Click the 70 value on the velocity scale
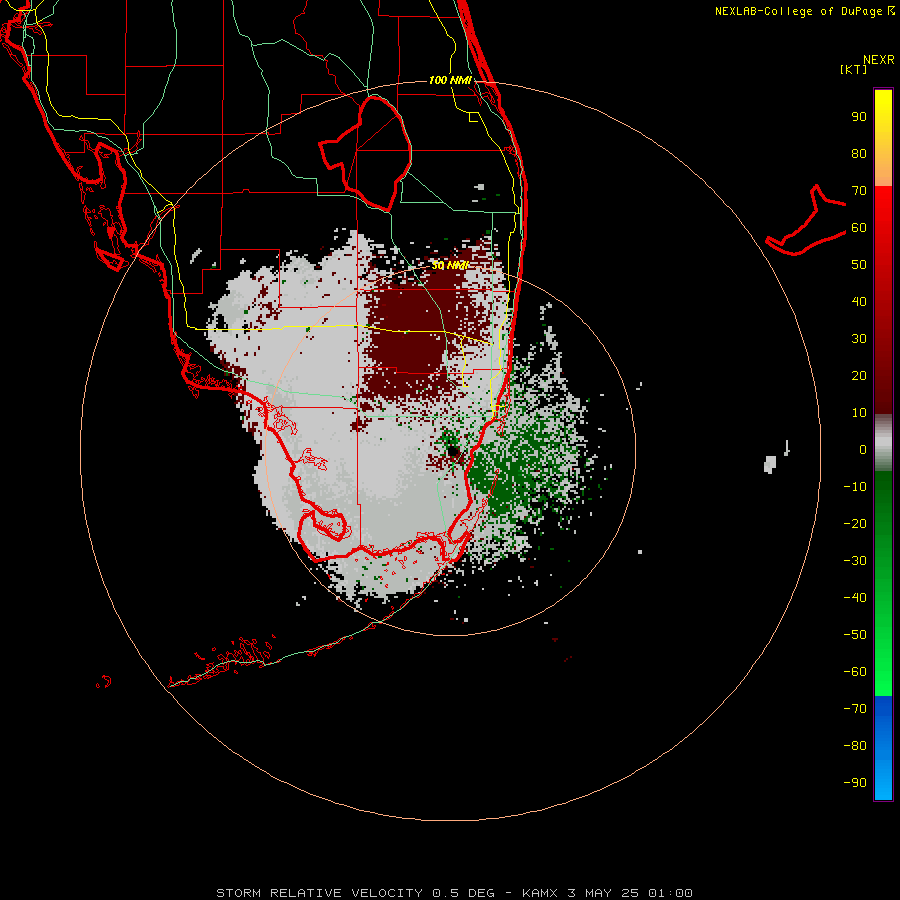 (x=859, y=191)
